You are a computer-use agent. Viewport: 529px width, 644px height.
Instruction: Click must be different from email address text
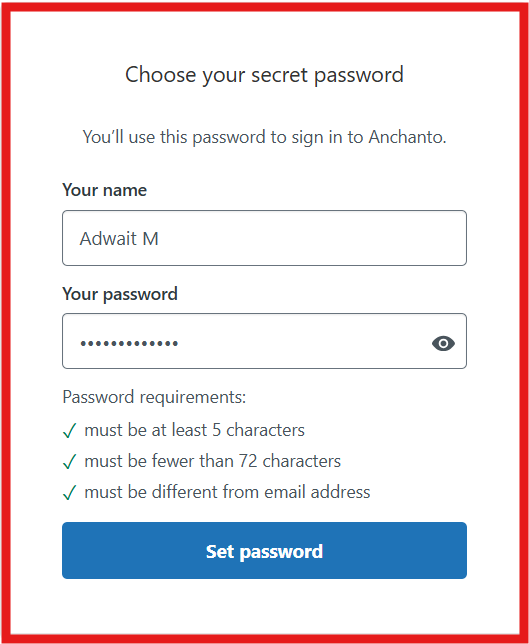pos(227,492)
